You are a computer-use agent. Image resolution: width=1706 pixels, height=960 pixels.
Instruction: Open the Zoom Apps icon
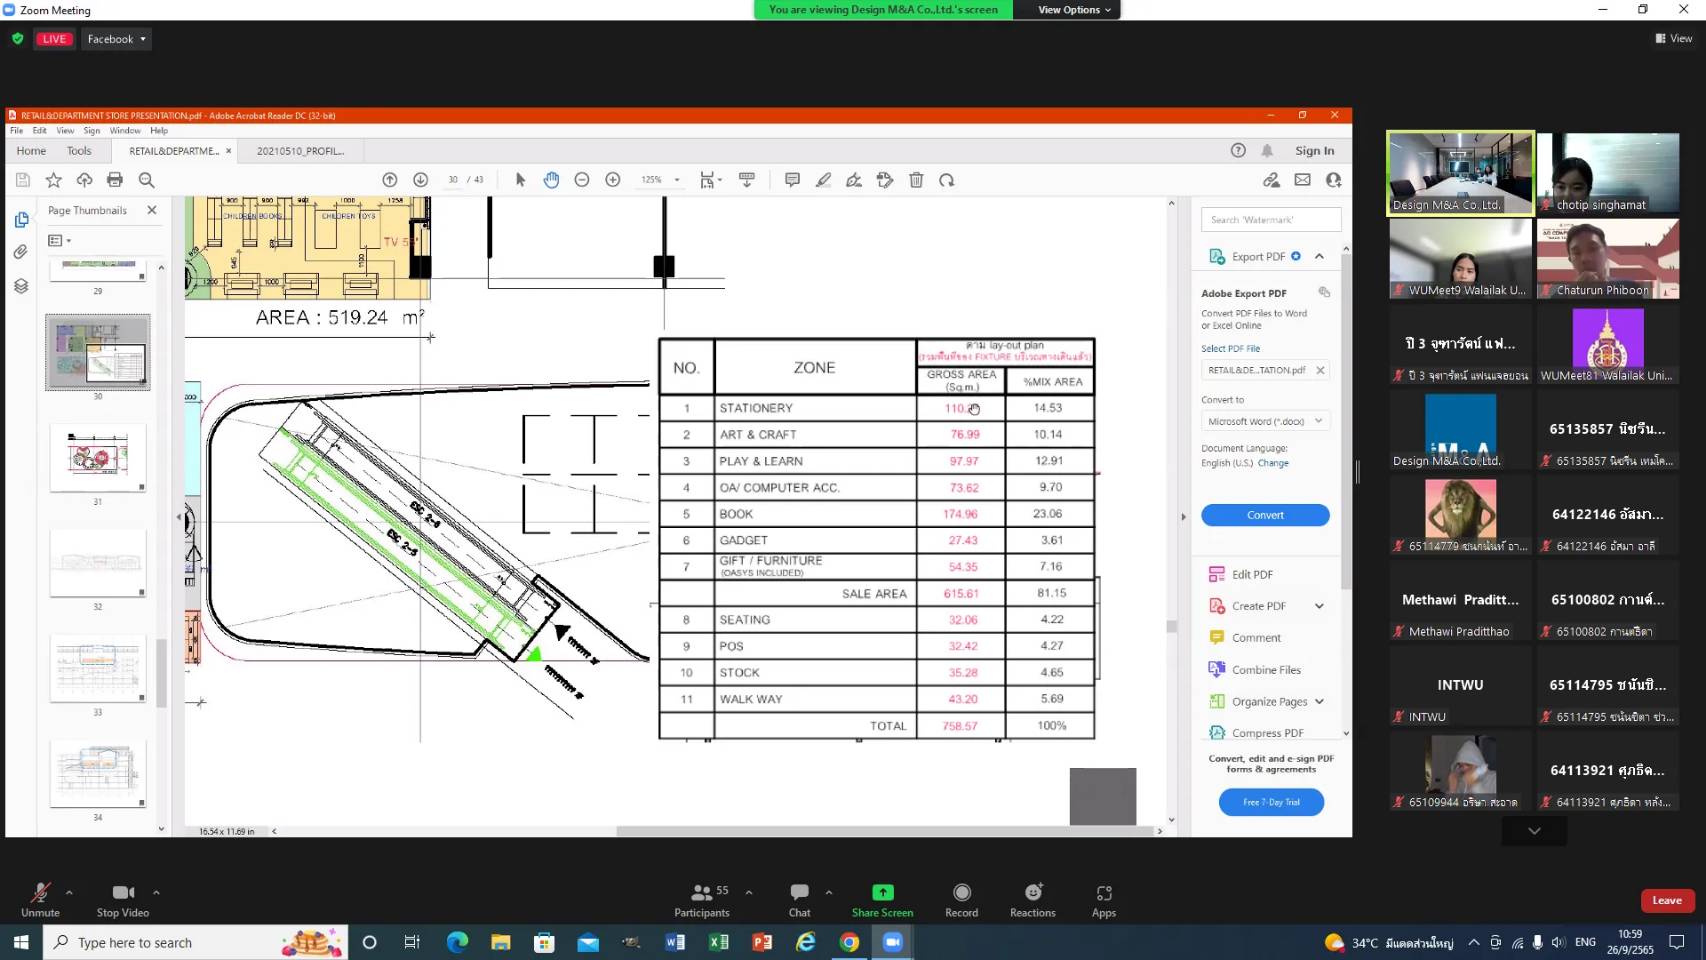(x=1103, y=893)
